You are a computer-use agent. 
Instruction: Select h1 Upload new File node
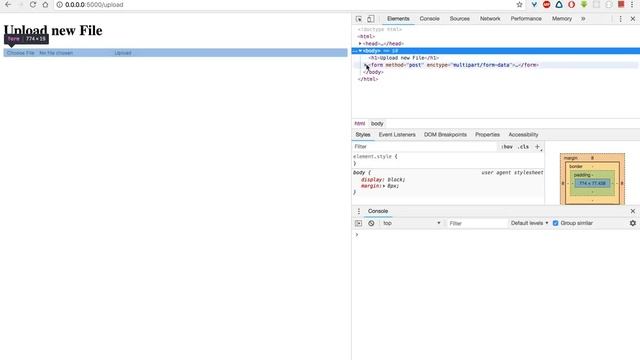[404, 58]
